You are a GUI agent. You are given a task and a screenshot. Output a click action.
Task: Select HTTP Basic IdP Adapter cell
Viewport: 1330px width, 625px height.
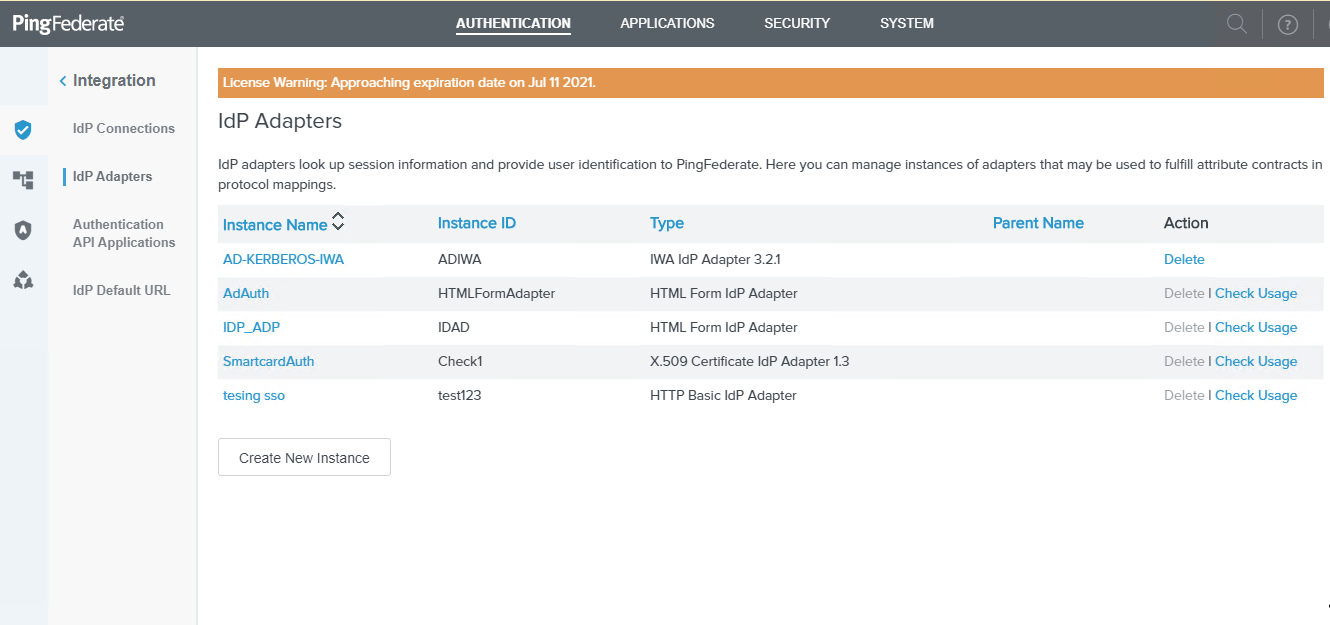tap(723, 395)
